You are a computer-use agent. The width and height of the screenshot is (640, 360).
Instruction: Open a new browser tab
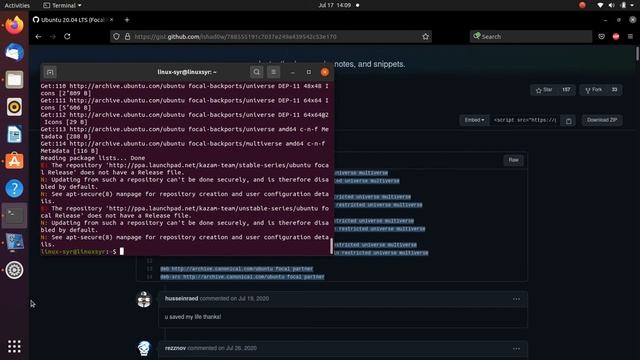127,20
